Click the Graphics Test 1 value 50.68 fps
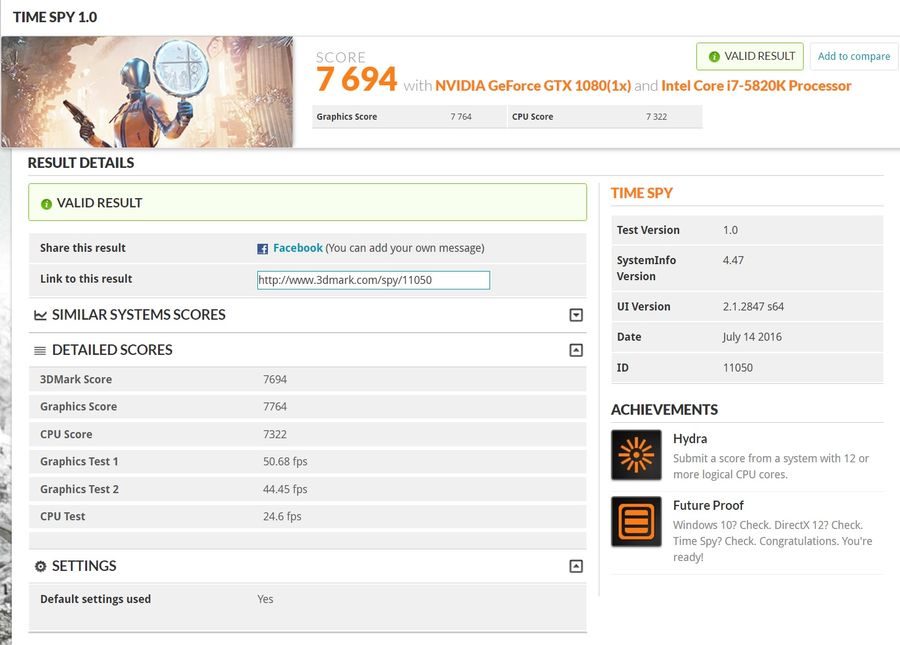The width and height of the screenshot is (900, 645). pos(285,461)
